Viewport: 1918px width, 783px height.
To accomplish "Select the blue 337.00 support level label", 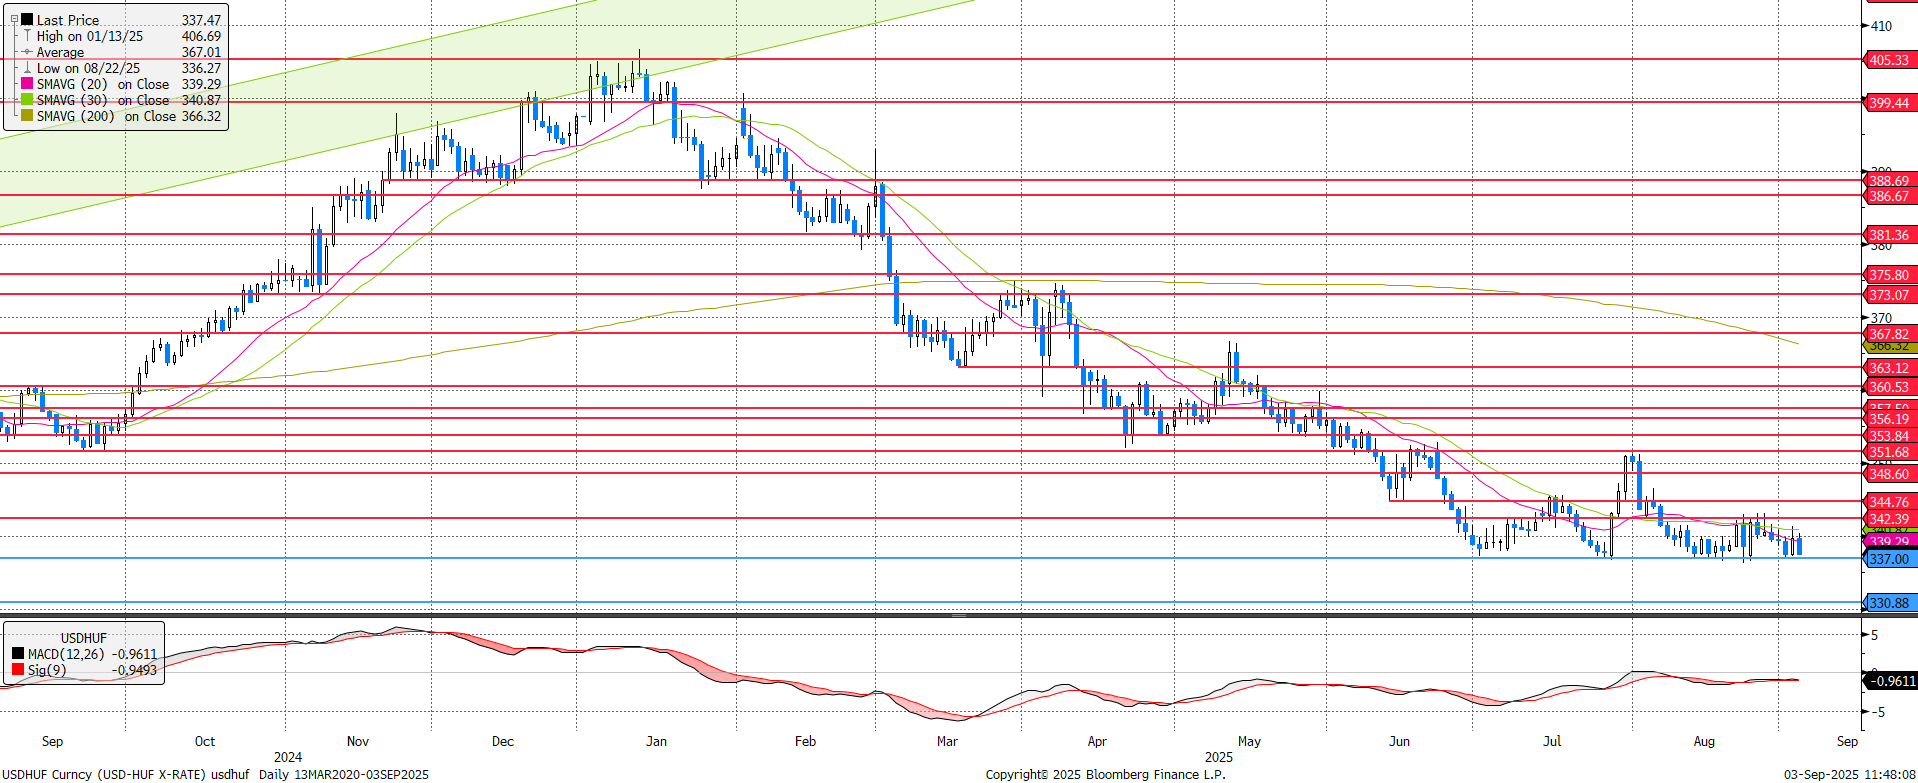I will click(1889, 559).
